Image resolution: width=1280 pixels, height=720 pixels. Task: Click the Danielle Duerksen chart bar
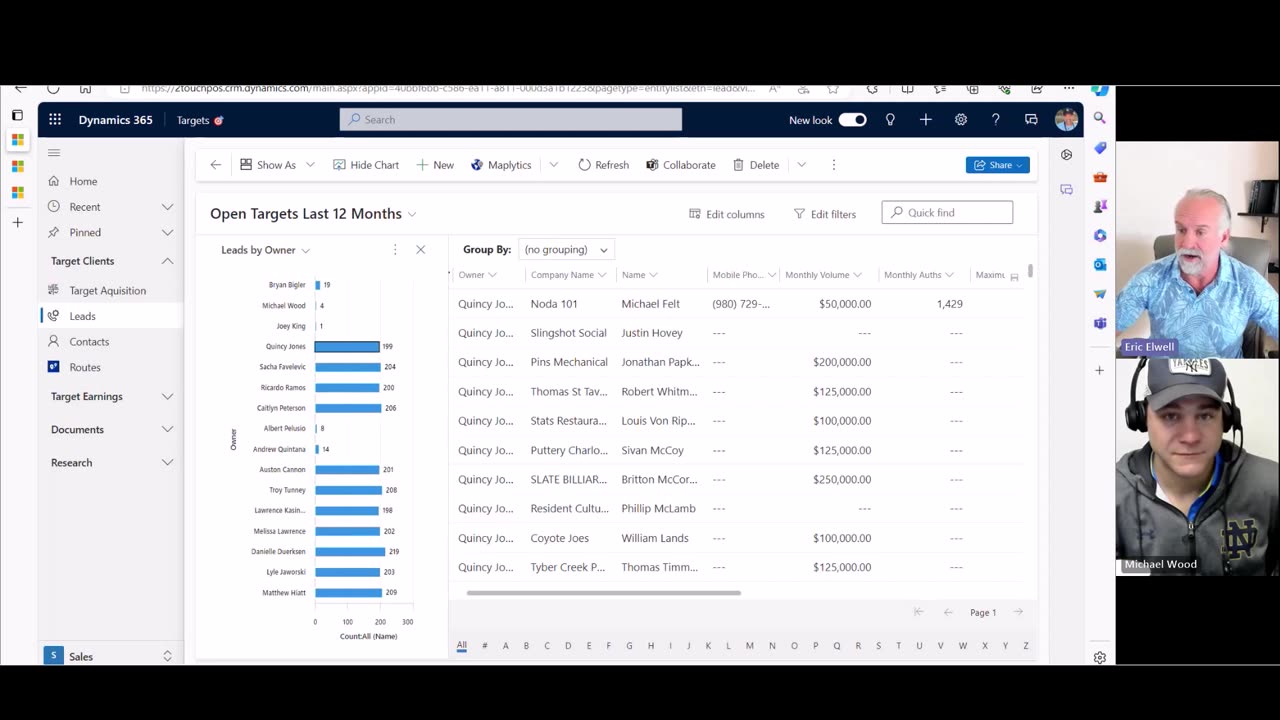pyautogui.click(x=350, y=552)
